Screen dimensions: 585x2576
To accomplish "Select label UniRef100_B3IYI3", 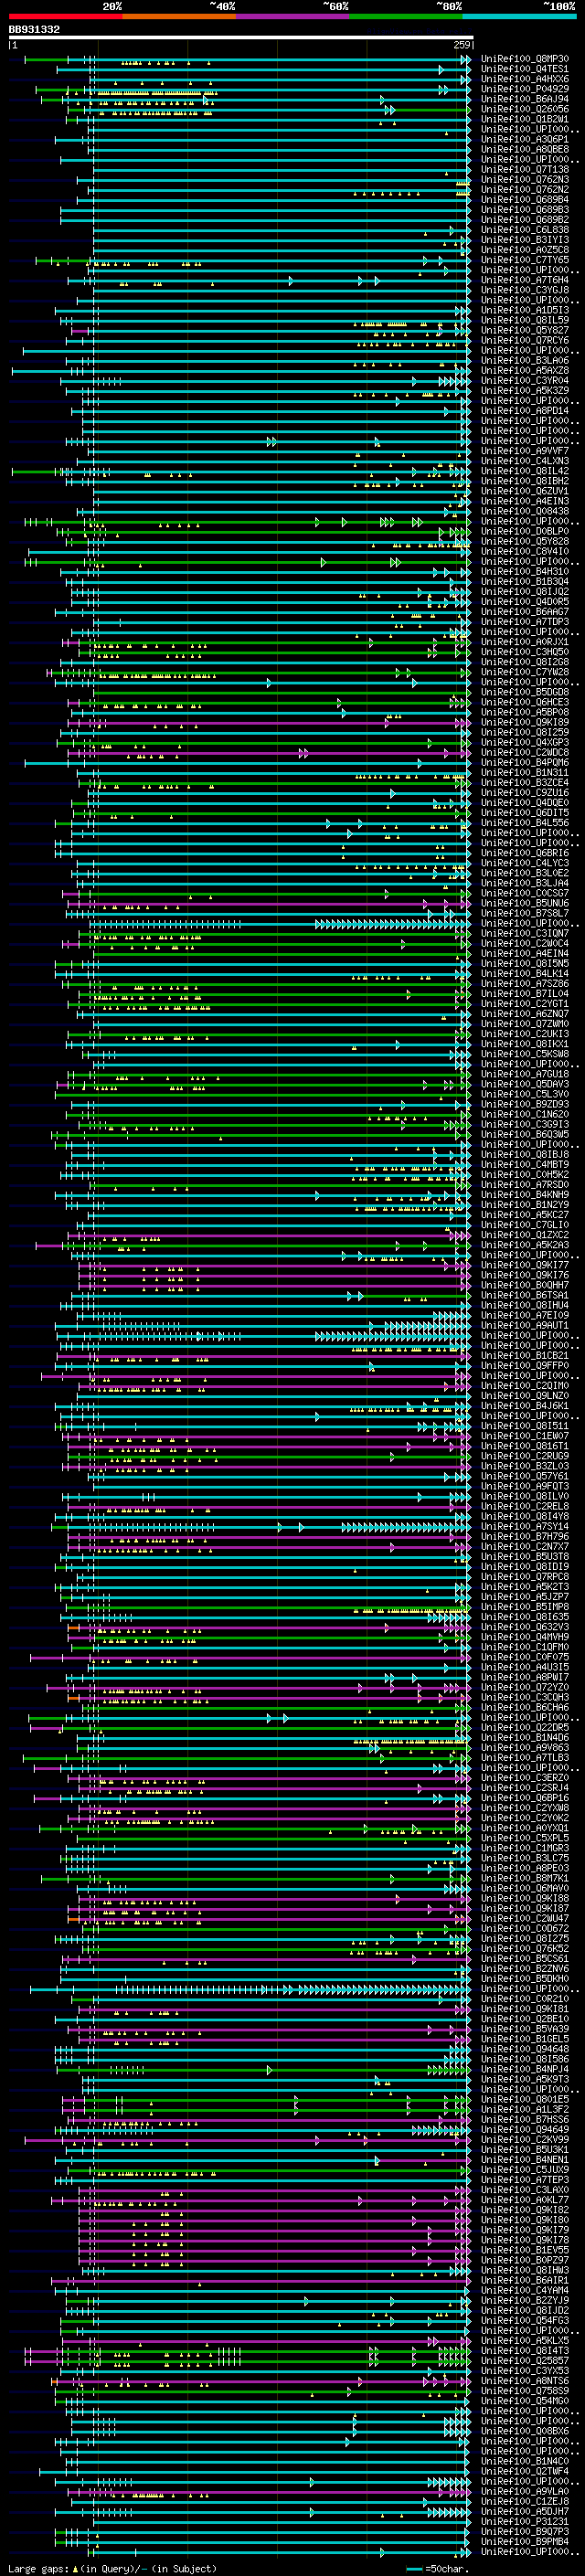I will 525,240.
